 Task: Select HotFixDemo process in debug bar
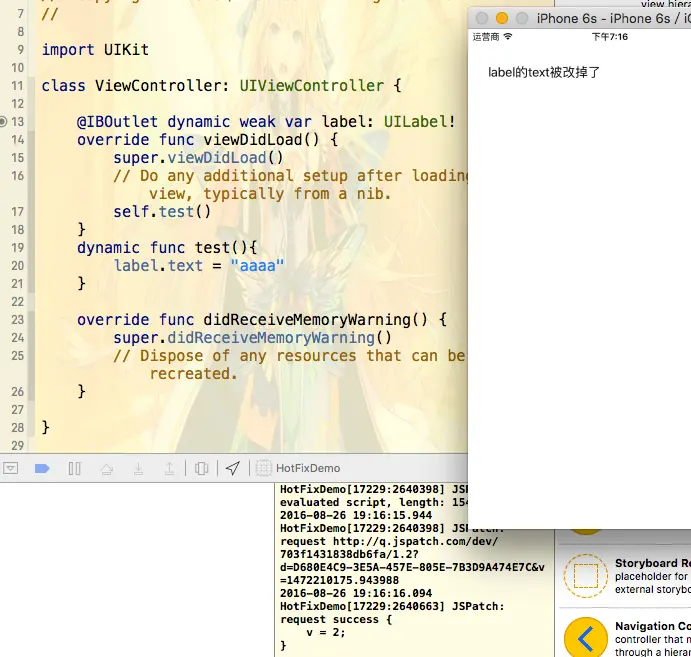tap(308, 468)
